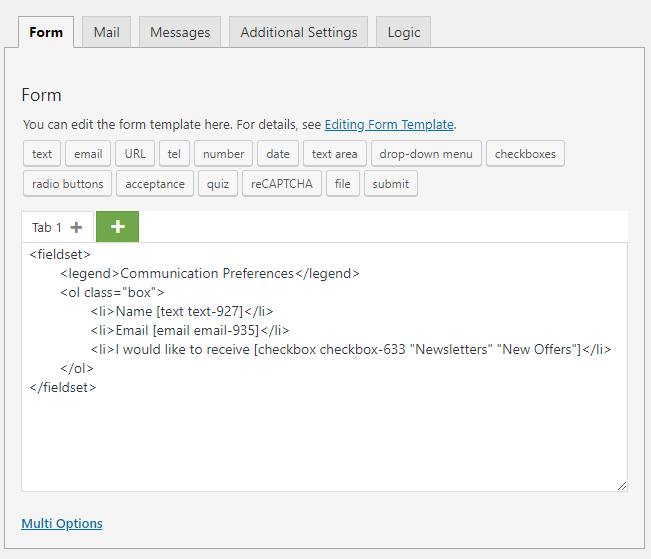This screenshot has height=559, width=651.
Task: Open the Editing Form Template link
Action: [x=389, y=125]
